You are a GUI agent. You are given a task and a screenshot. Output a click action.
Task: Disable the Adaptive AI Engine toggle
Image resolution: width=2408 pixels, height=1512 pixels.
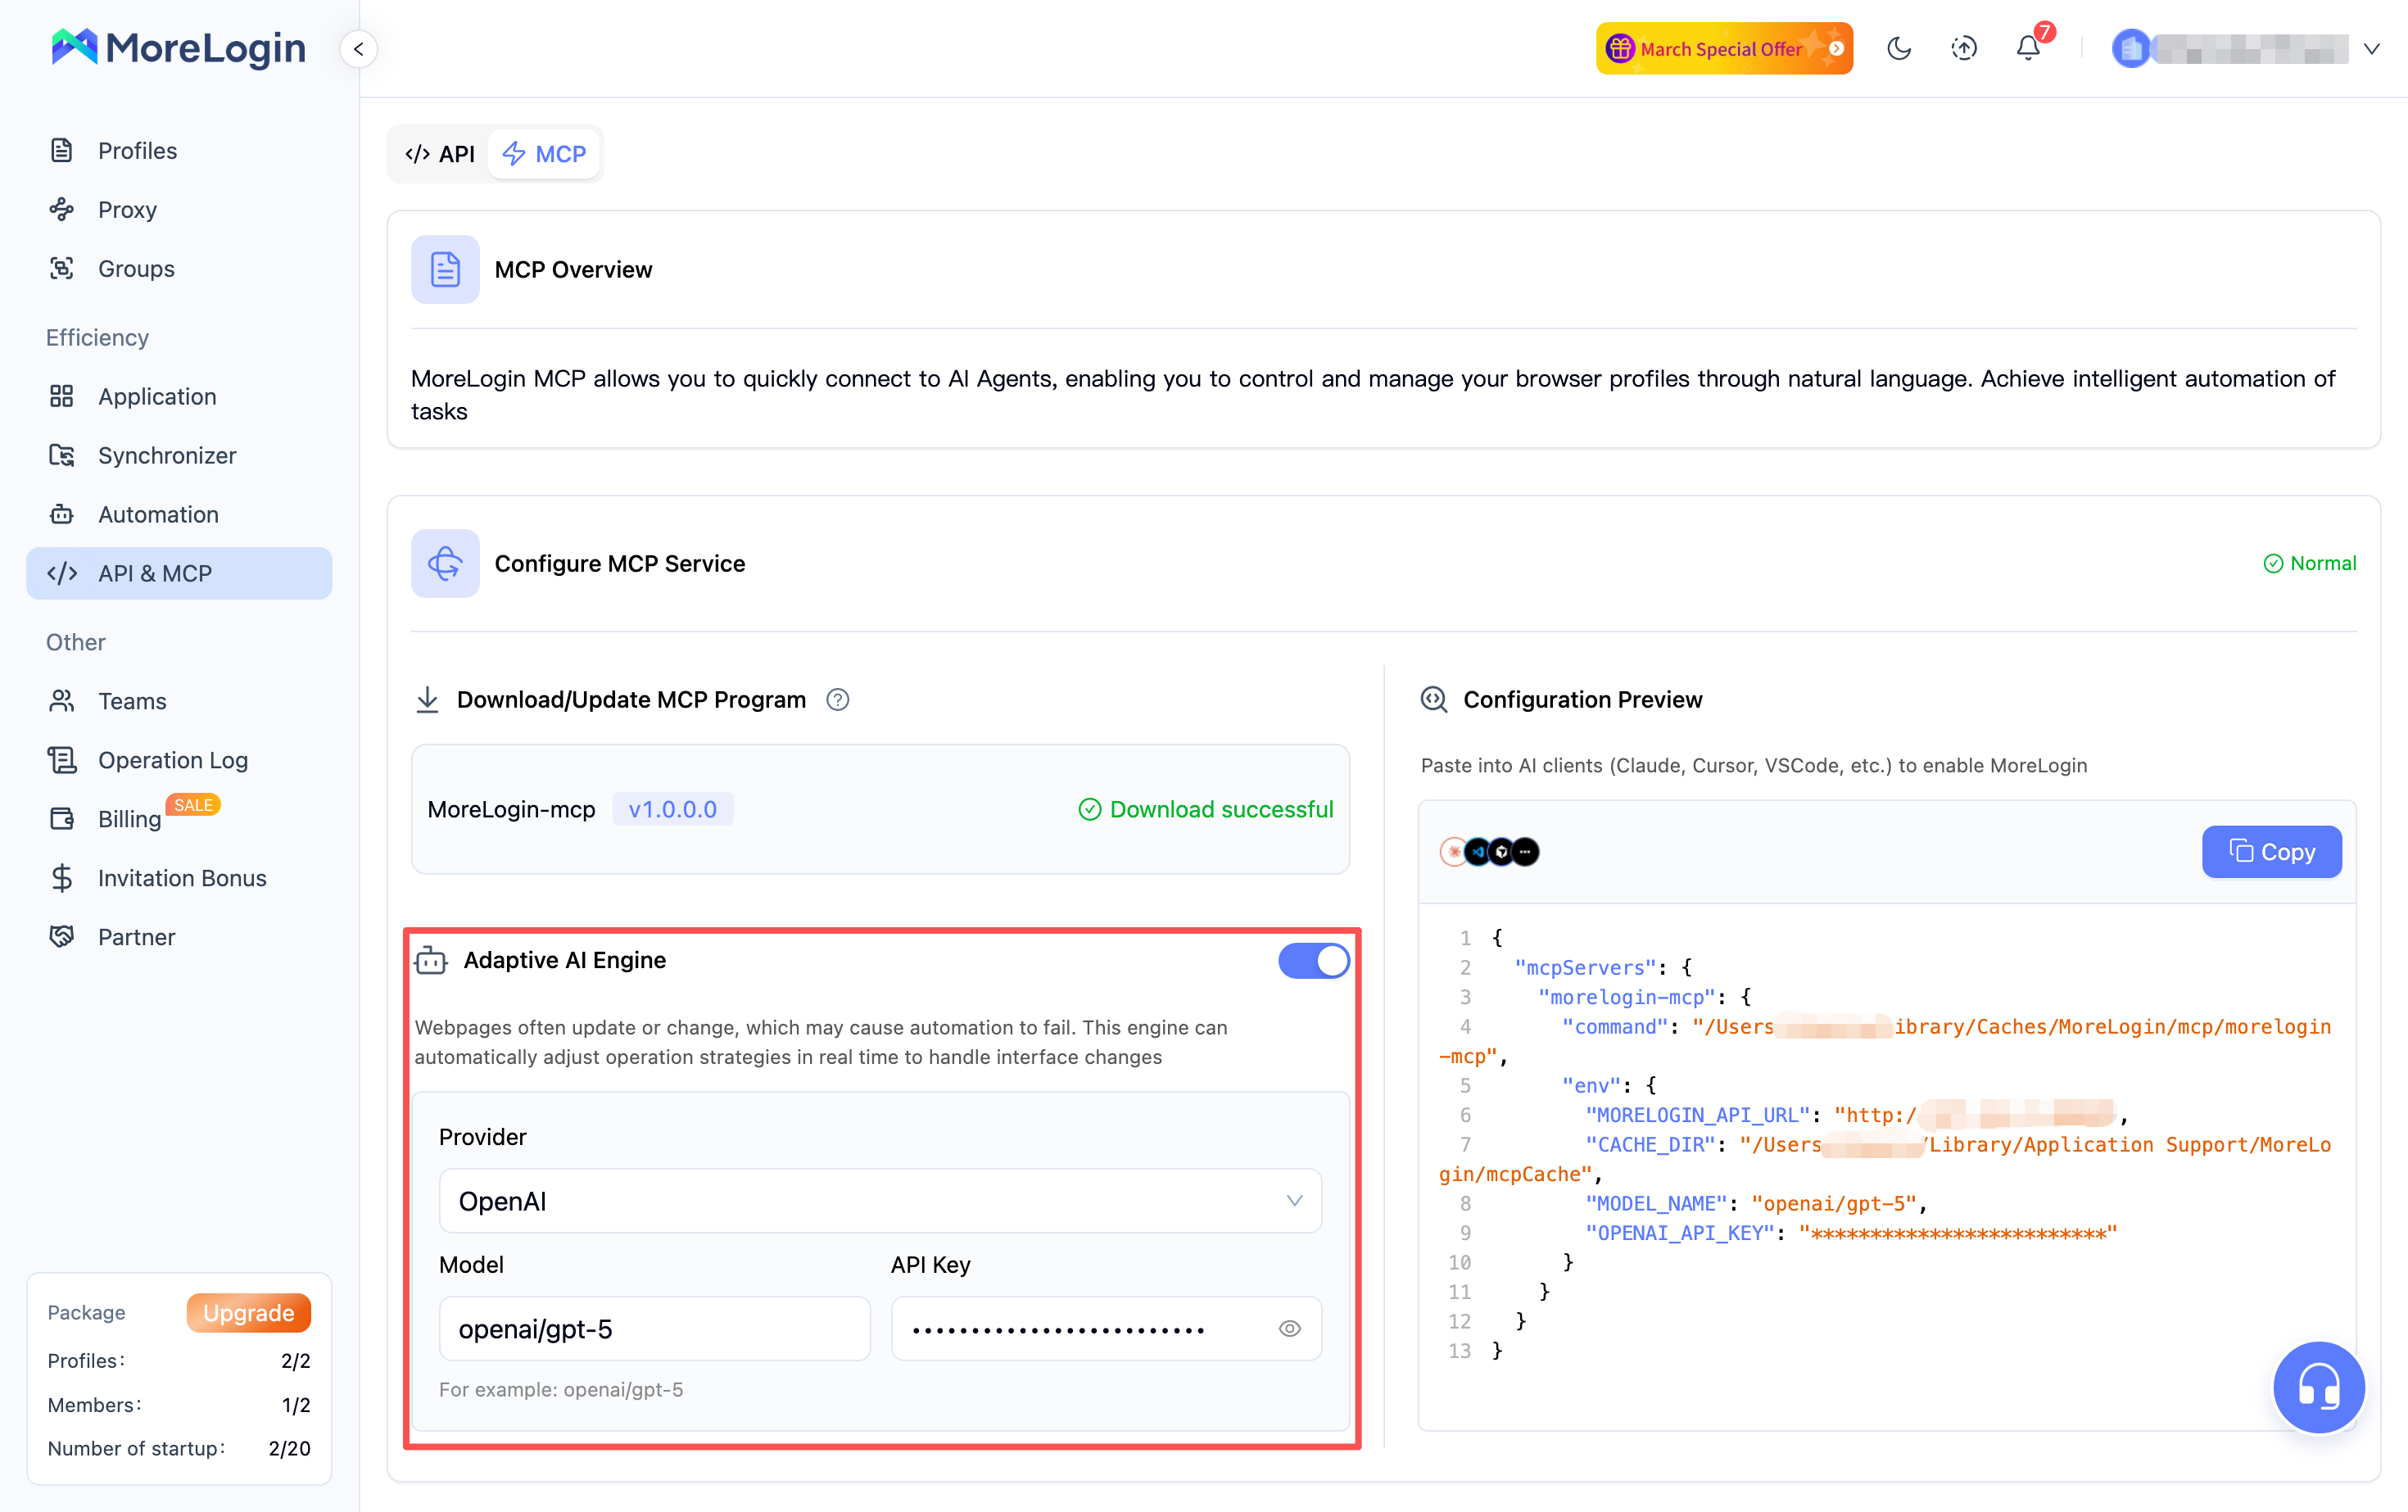point(1313,960)
